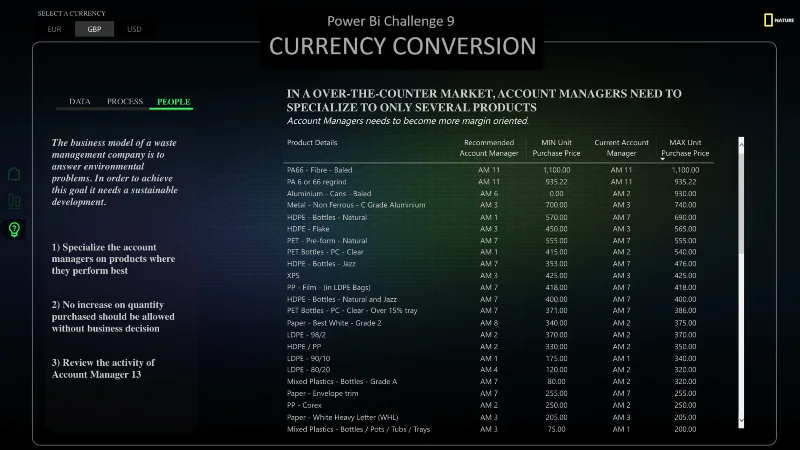Select HDPE - Bottles - Natural row
The height and width of the screenshot is (450, 800).
coord(498,217)
